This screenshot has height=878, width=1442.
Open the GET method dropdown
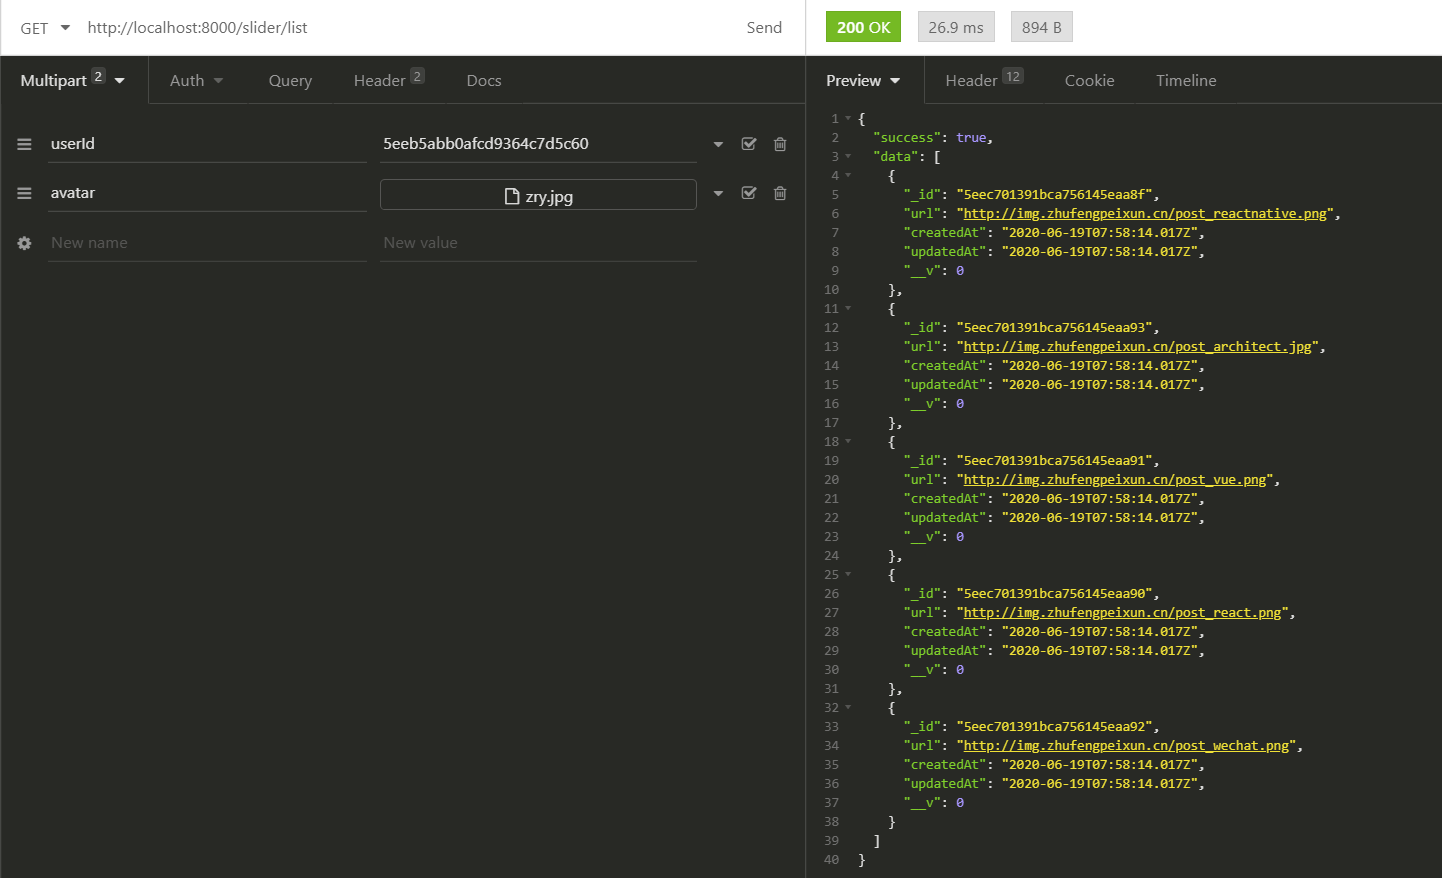[45, 28]
